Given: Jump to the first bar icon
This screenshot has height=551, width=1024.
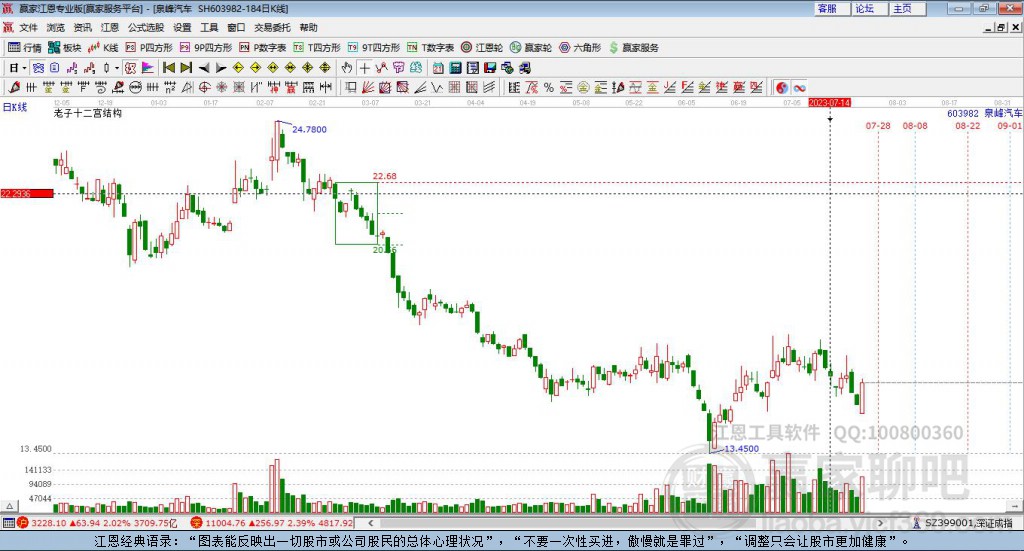Looking at the screenshot, I should pyautogui.click(x=168, y=68).
